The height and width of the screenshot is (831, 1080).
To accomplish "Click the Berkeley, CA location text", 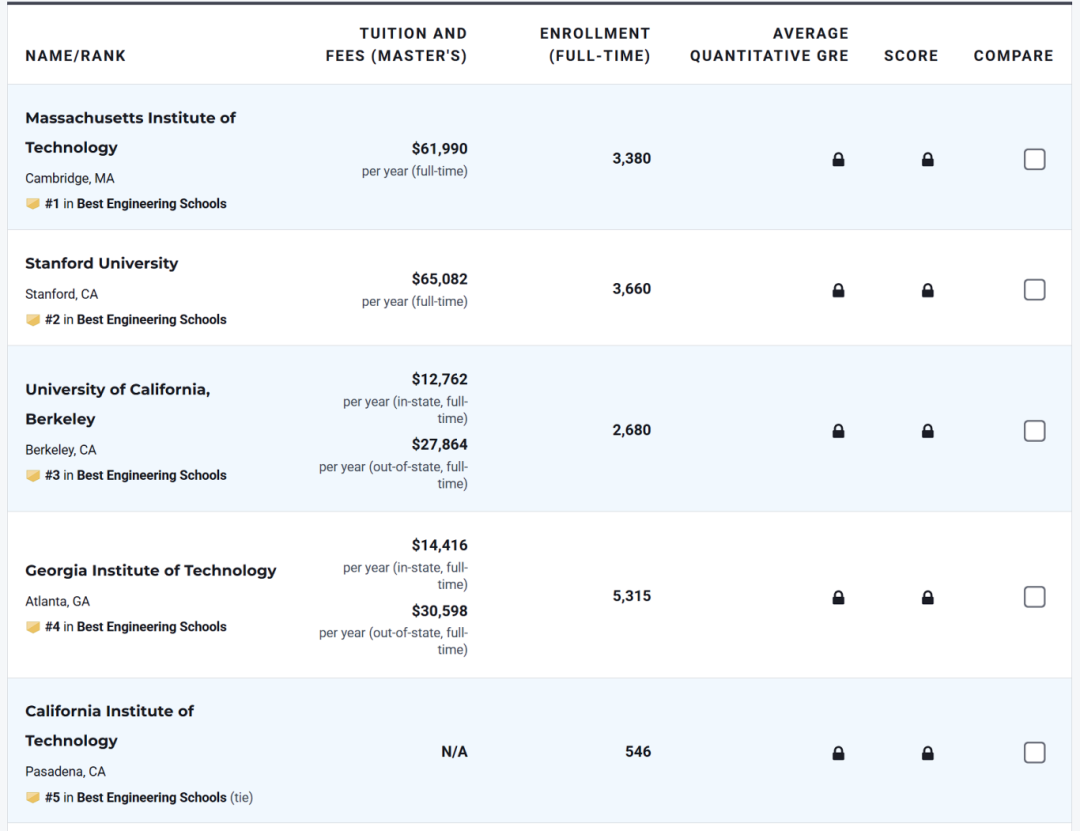I will tap(61, 450).
